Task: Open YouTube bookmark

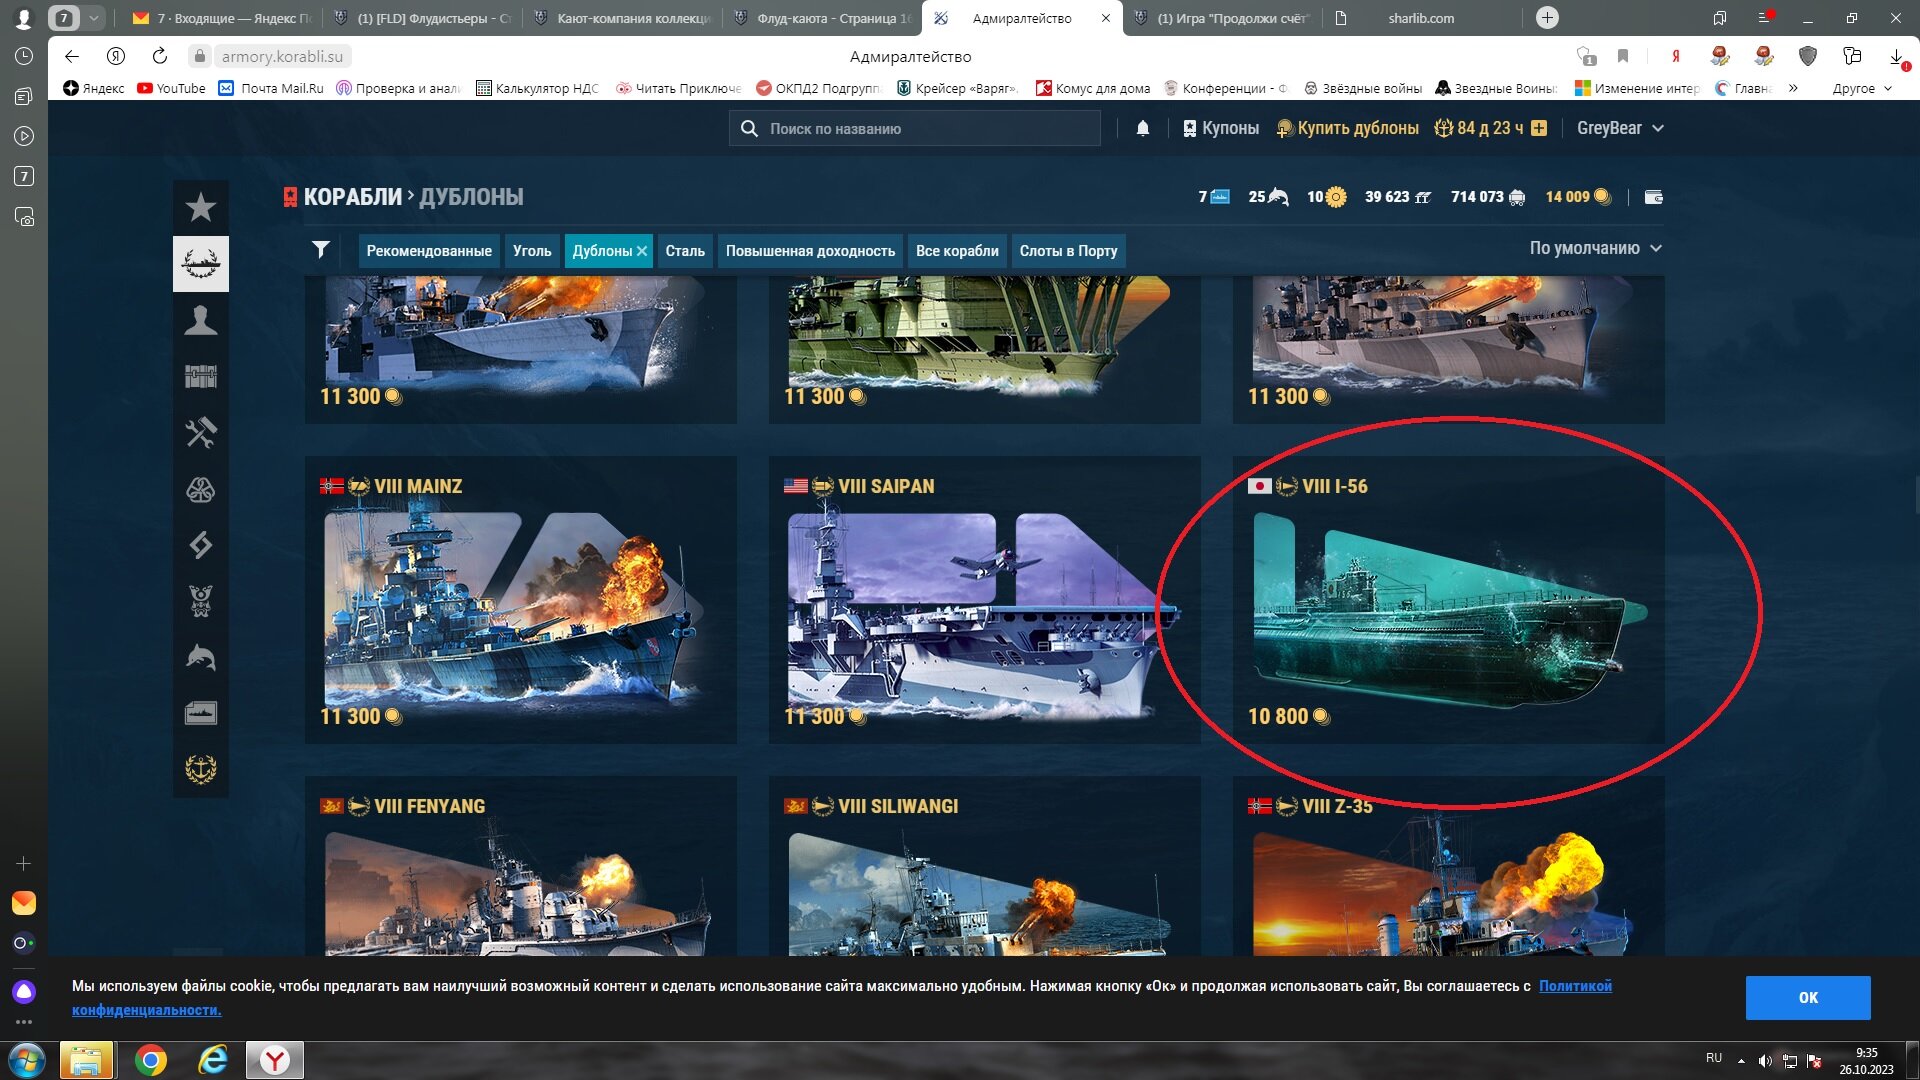Action: coord(171,88)
